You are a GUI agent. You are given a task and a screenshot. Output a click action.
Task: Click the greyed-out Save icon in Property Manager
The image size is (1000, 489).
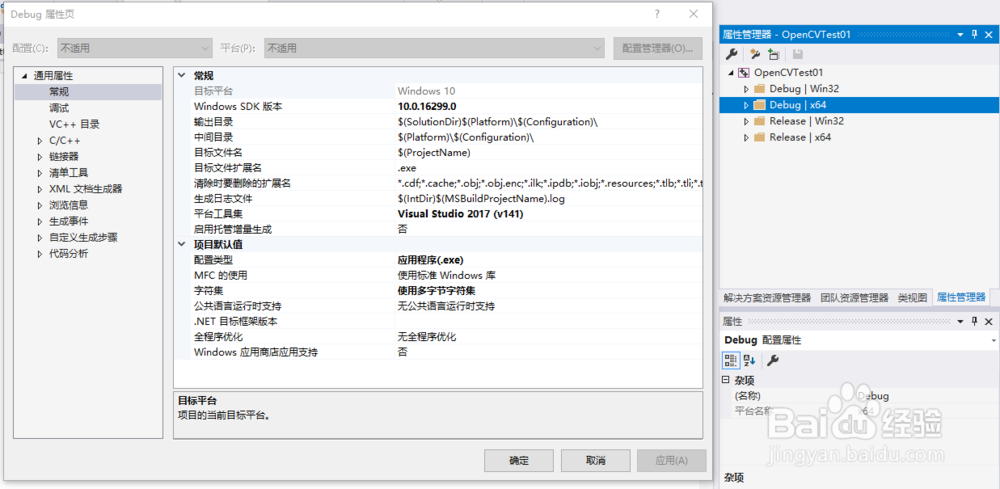pyautogui.click(x=798, y=54)
